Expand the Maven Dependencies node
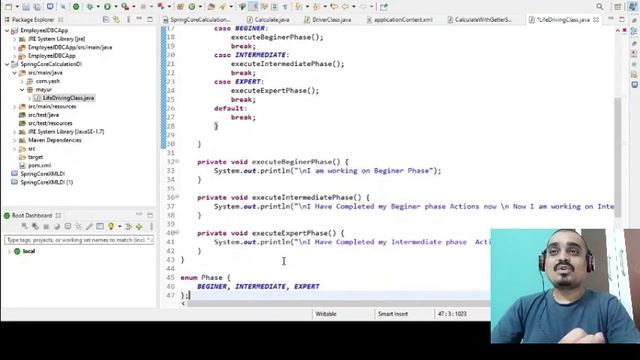The height and width of the screenshot is (360, 640). point(15,140)
